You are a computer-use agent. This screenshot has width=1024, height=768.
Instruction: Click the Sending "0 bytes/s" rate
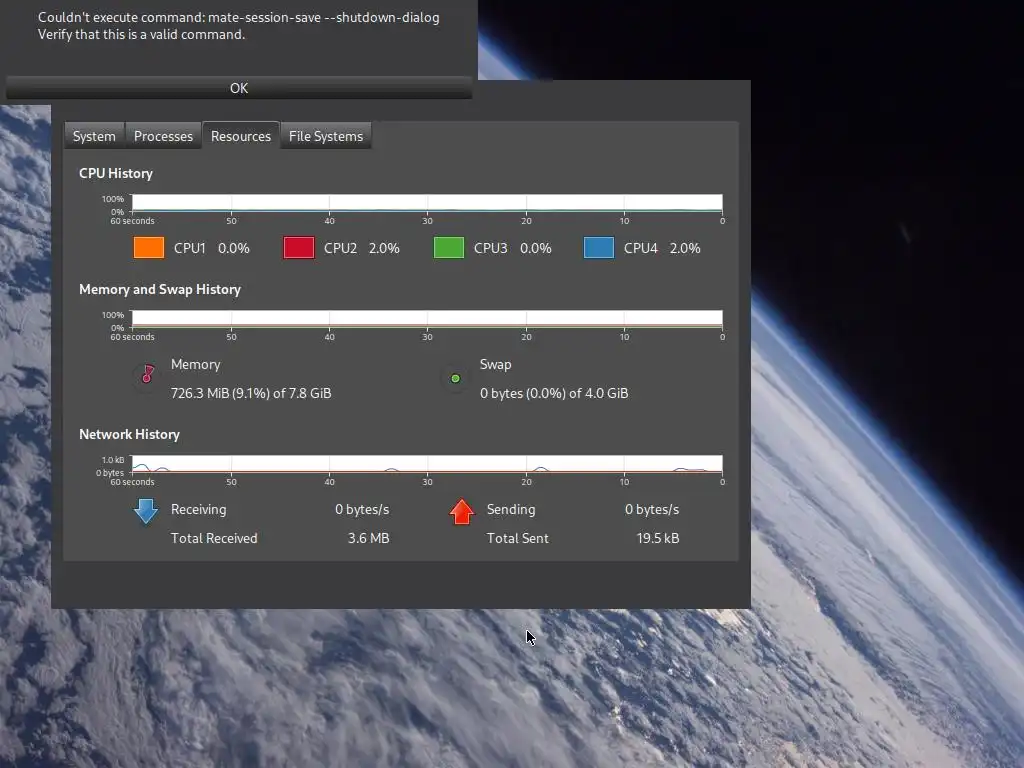pyautogui.click(x=652, y=509)
